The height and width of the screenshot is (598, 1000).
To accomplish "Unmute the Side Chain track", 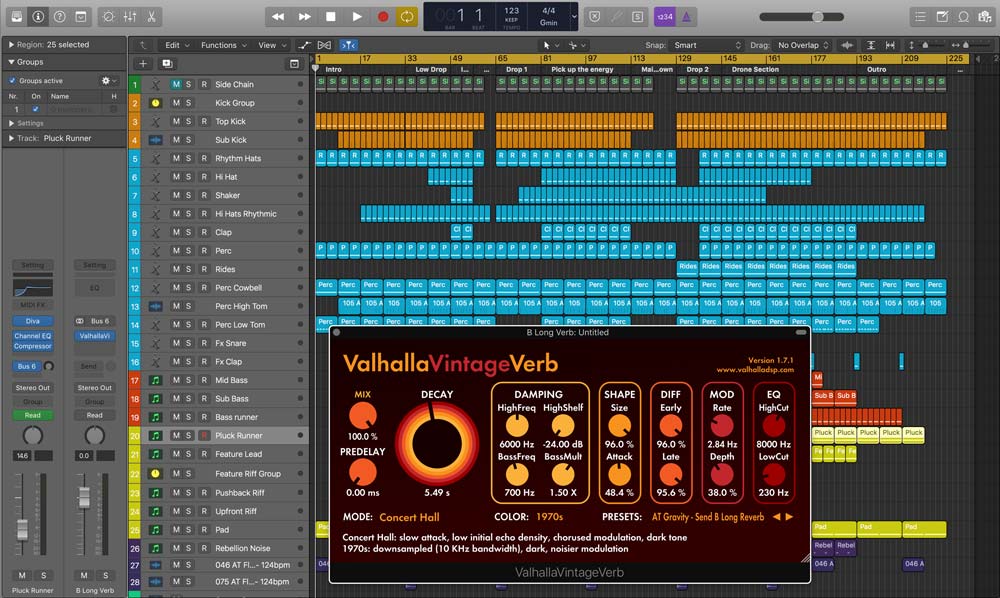I will coord(176,85).
